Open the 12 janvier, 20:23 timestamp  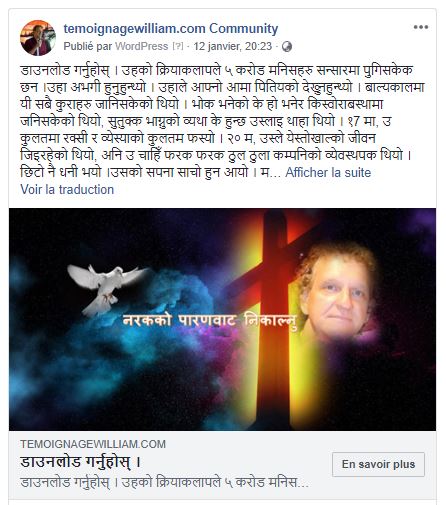click(x=233, y=46)
